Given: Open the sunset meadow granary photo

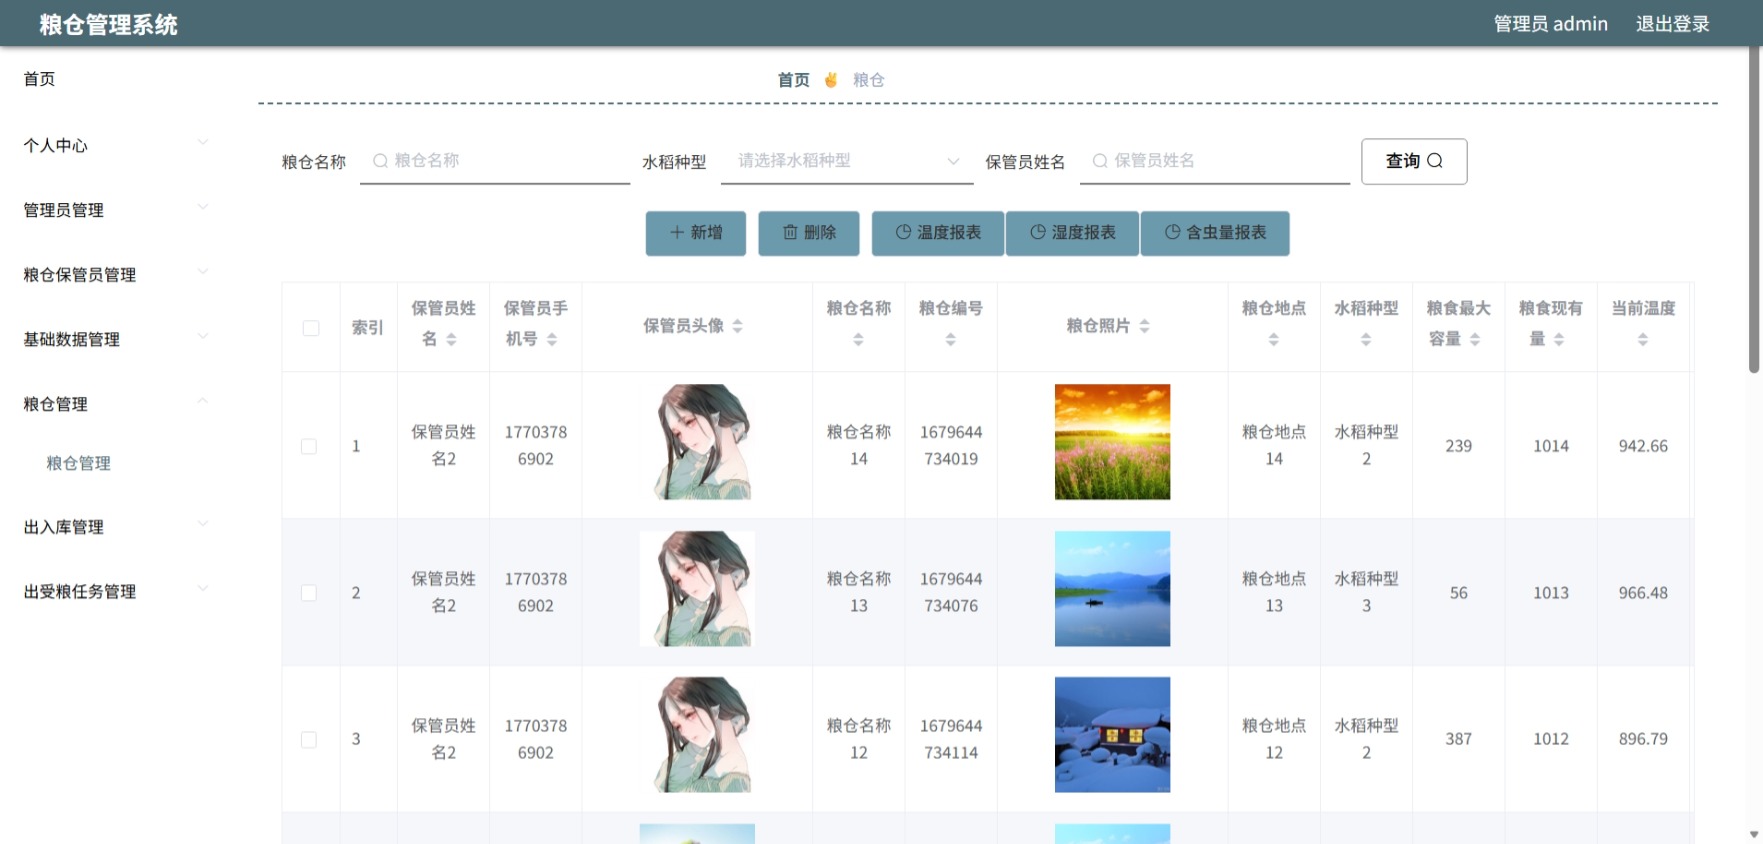Looking at the screenshot, I should pos(1112,442).
